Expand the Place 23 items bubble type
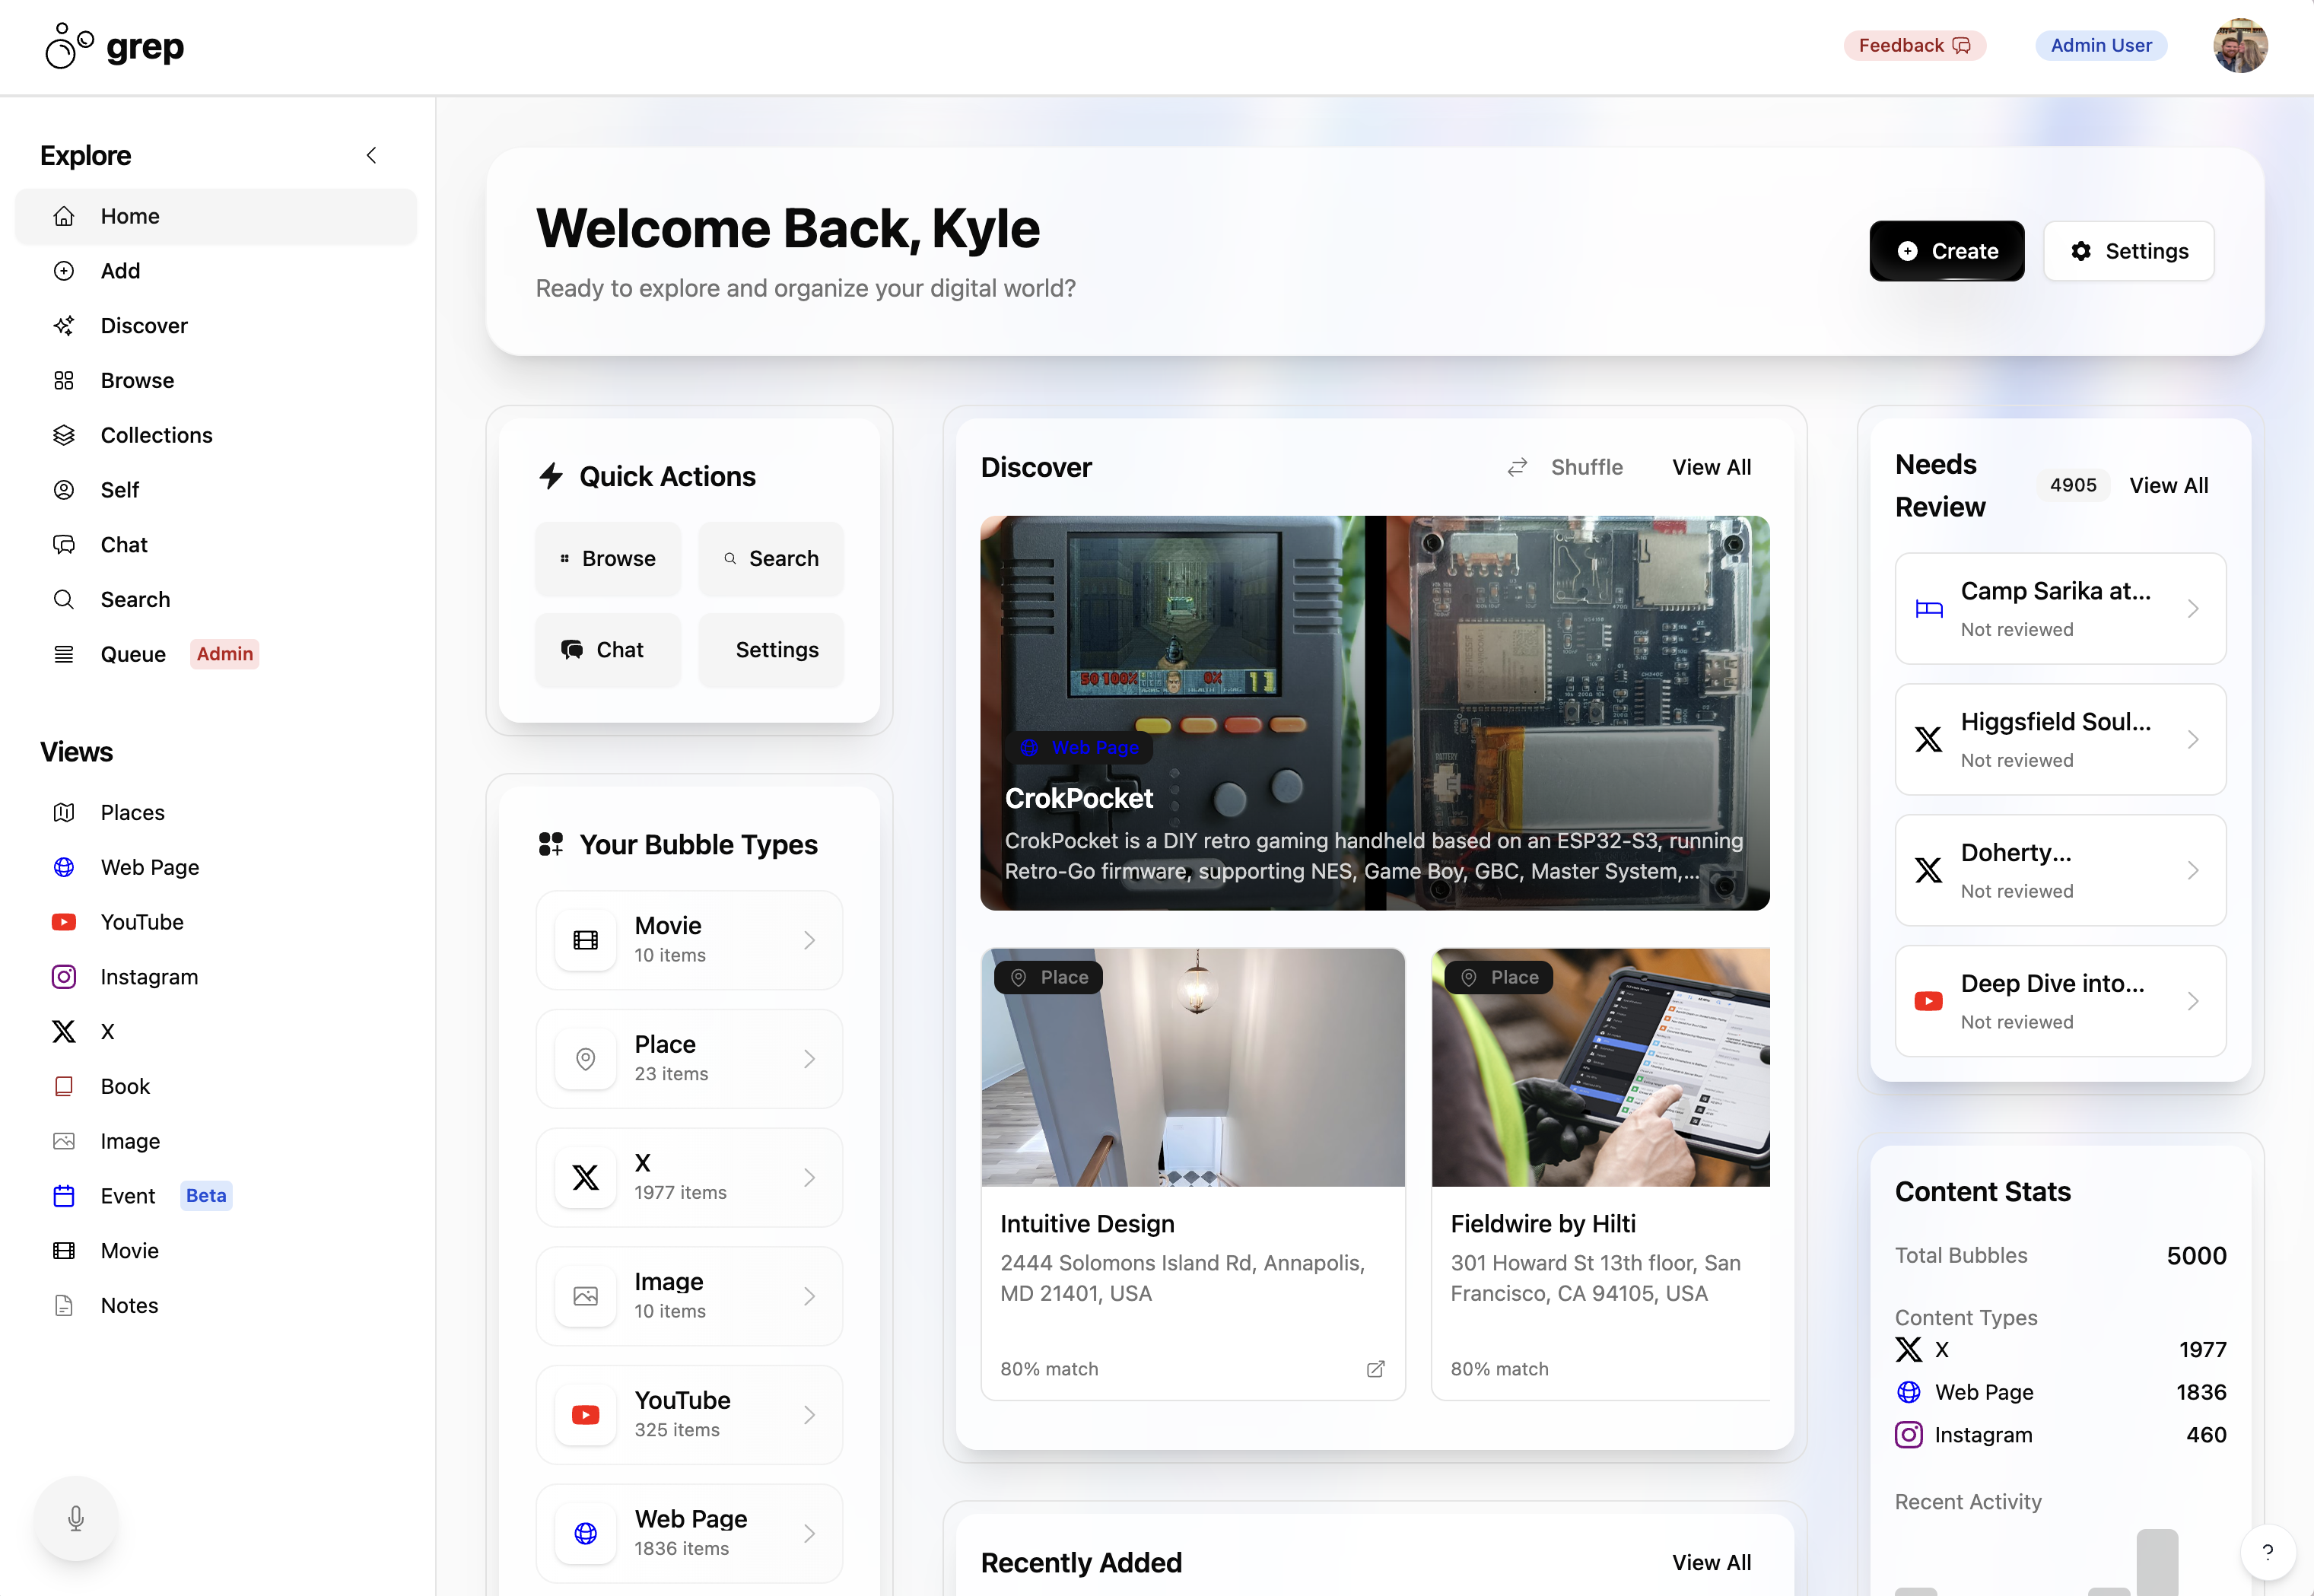The width and height of the screenshot is (2314, 1596). click(690, 1059)
